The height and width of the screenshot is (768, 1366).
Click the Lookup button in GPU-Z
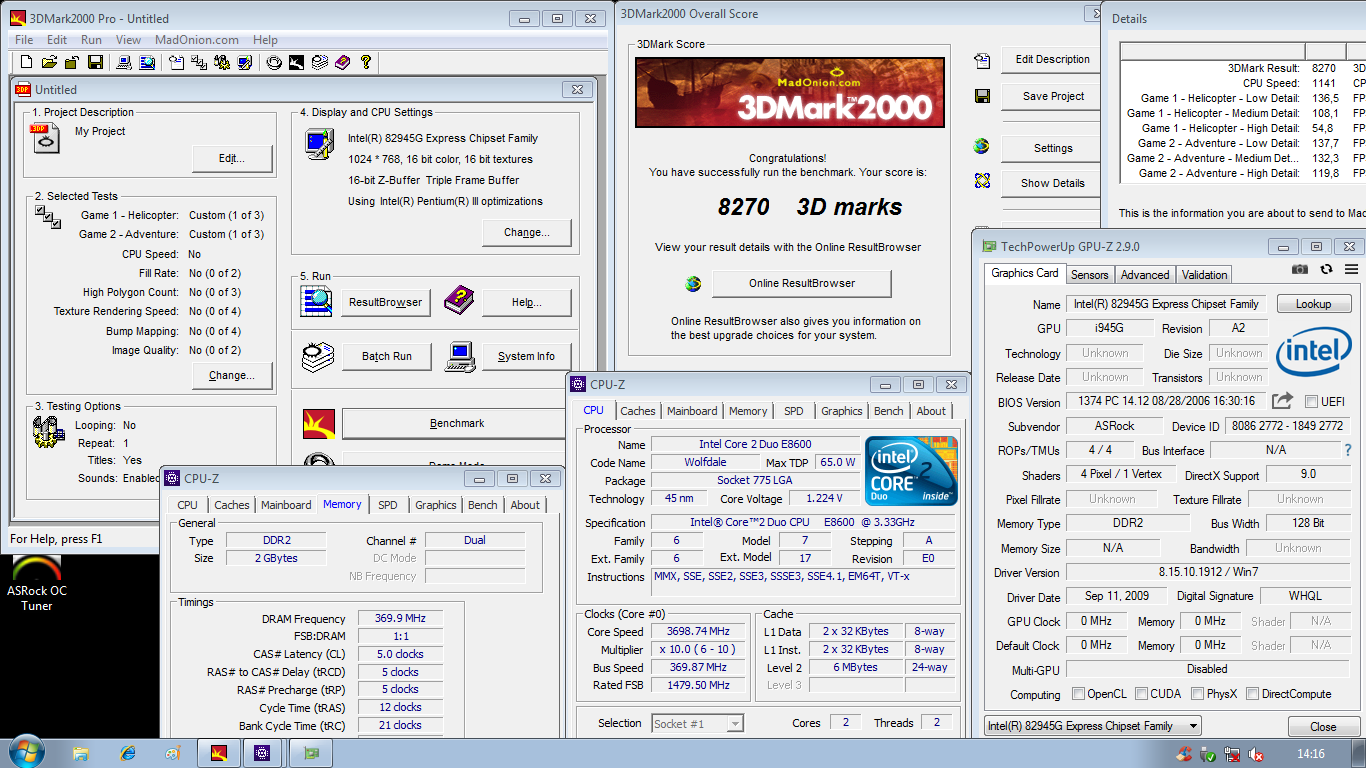(1312, 304)
